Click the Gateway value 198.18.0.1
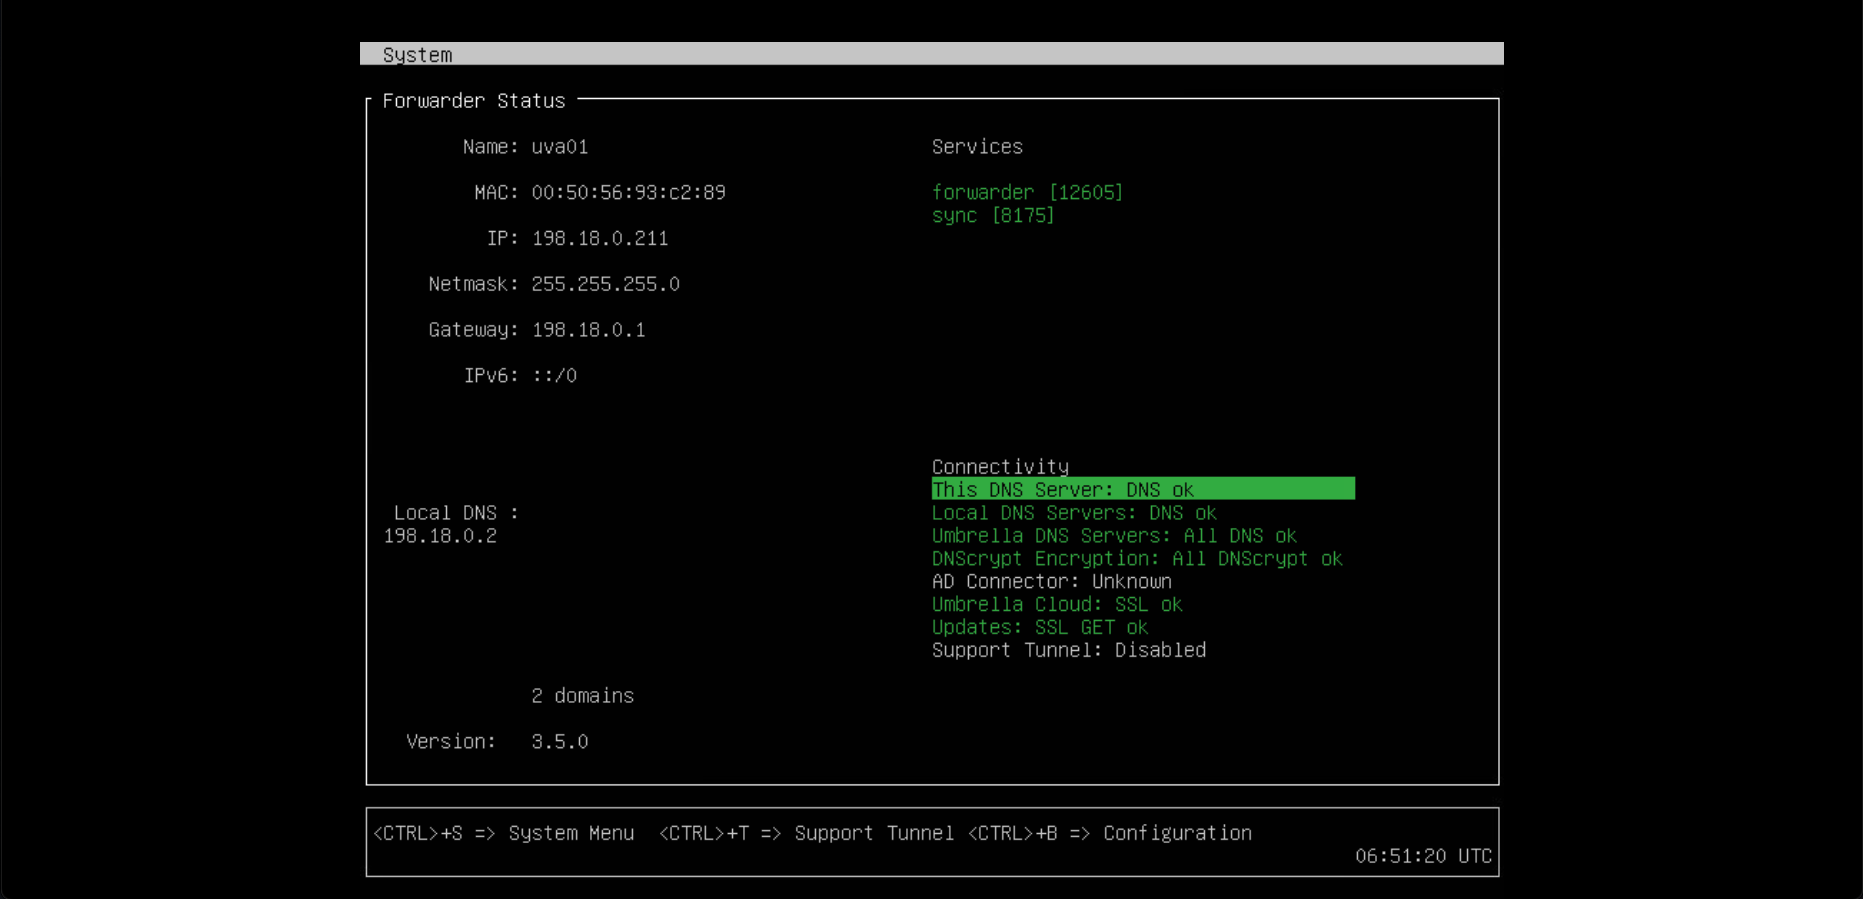This screenshot has height=899, width=1863. pos(588,330)
